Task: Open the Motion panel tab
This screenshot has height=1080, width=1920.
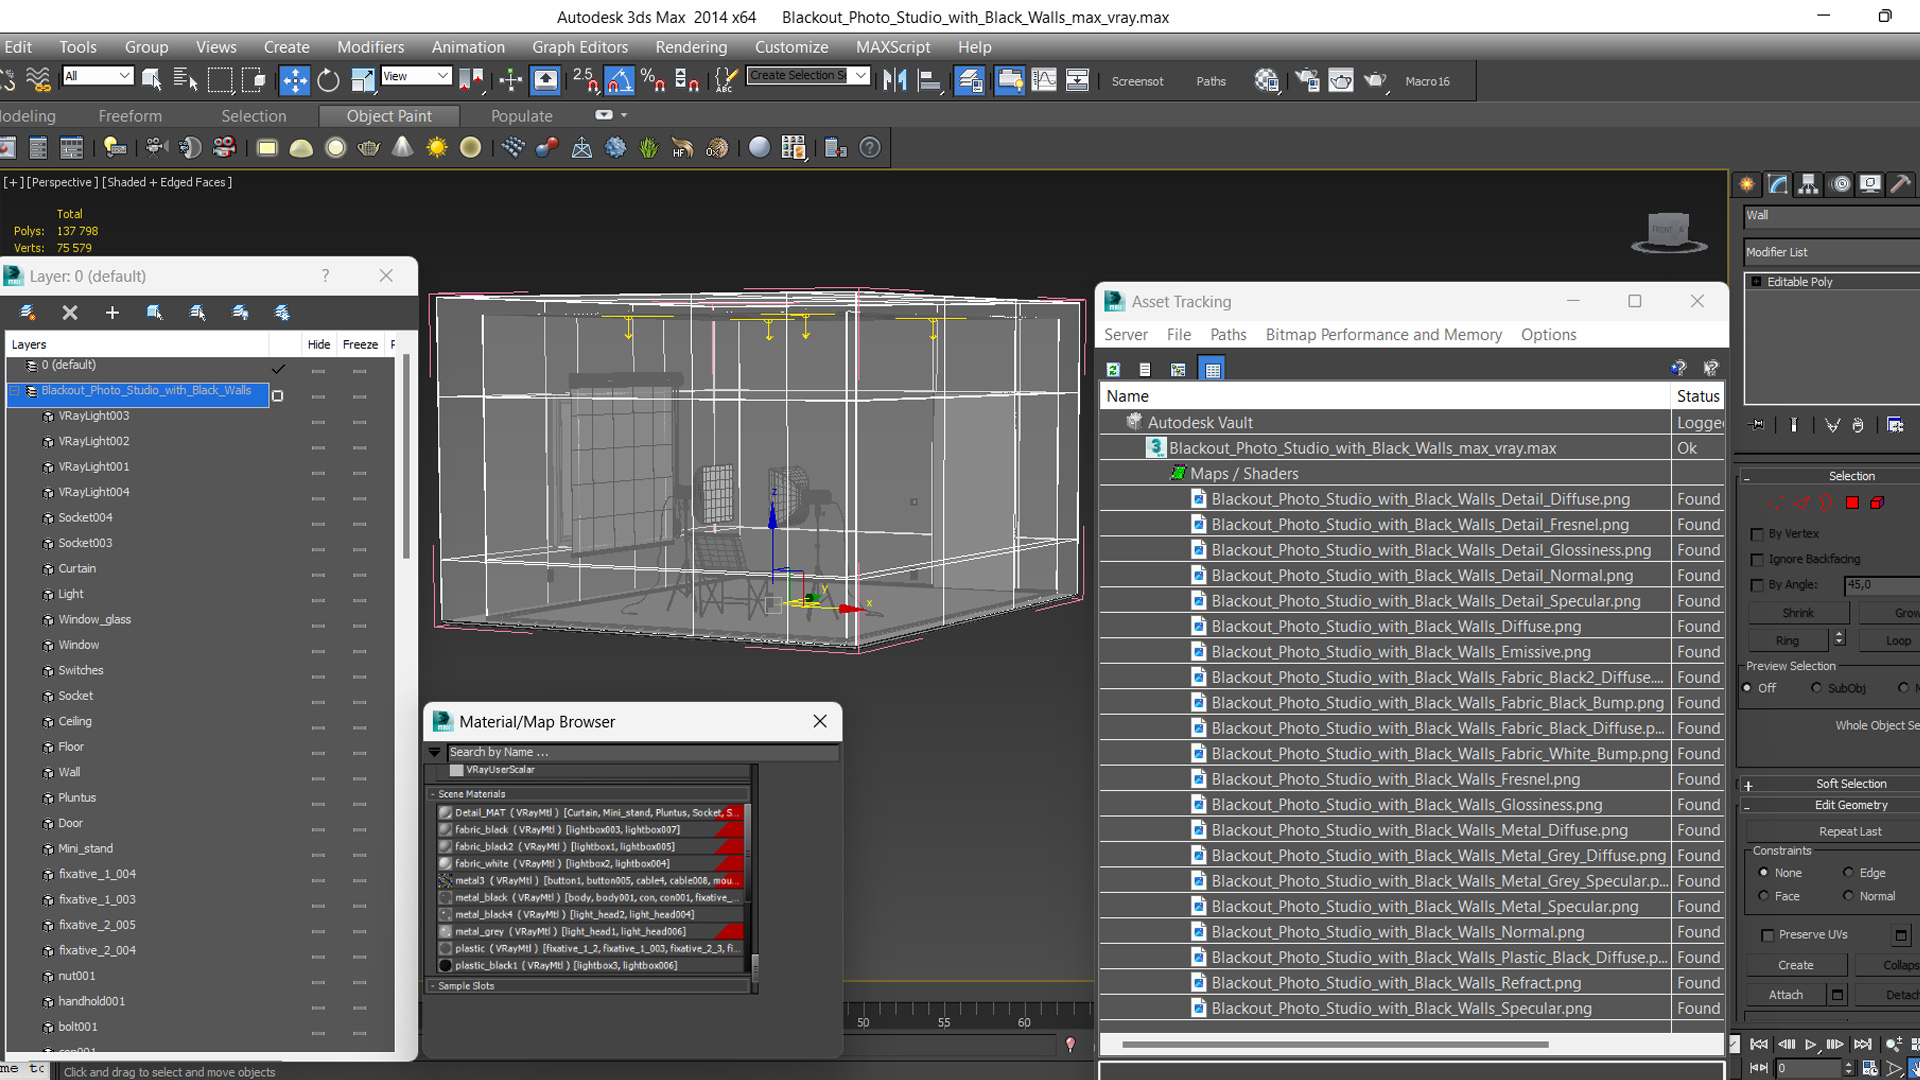Action: [1840, 184]
